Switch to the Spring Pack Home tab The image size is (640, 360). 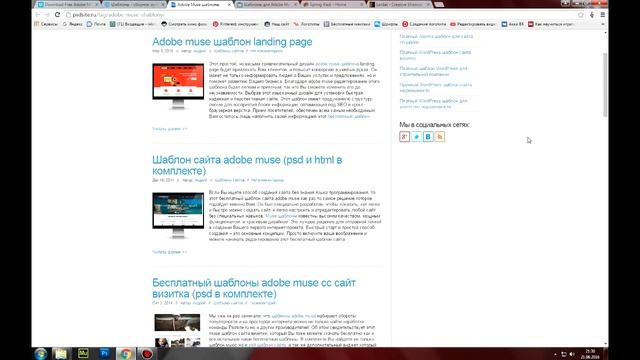333,4
